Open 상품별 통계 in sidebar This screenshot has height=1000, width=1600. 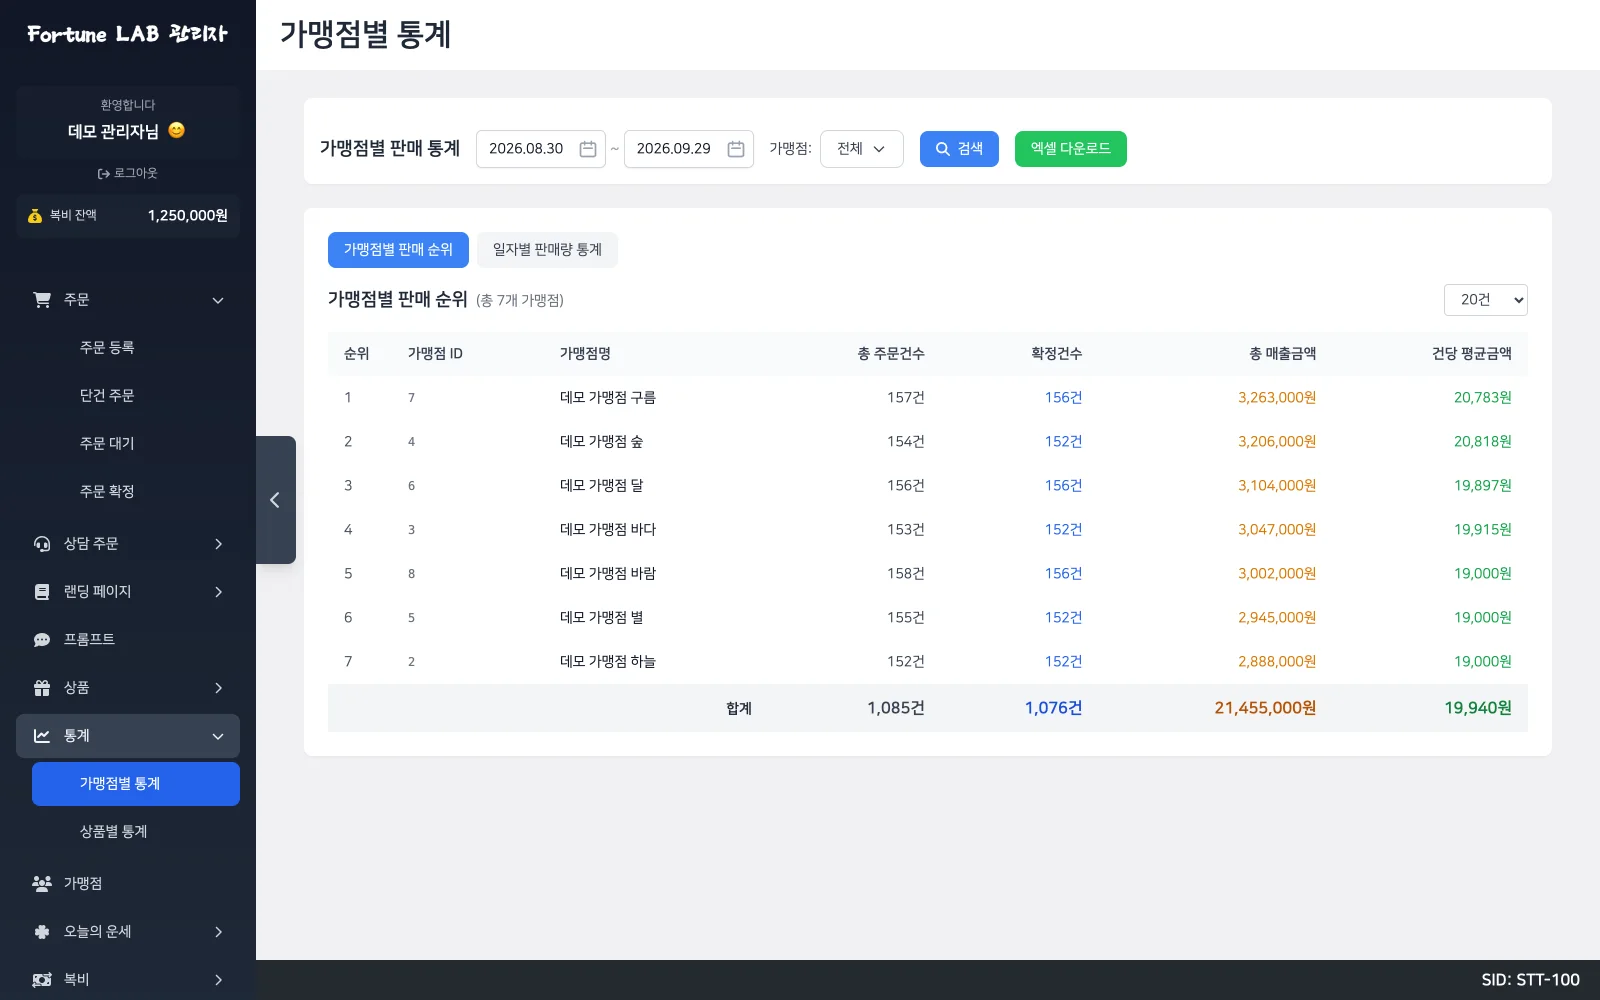click(x=136, y=832)
